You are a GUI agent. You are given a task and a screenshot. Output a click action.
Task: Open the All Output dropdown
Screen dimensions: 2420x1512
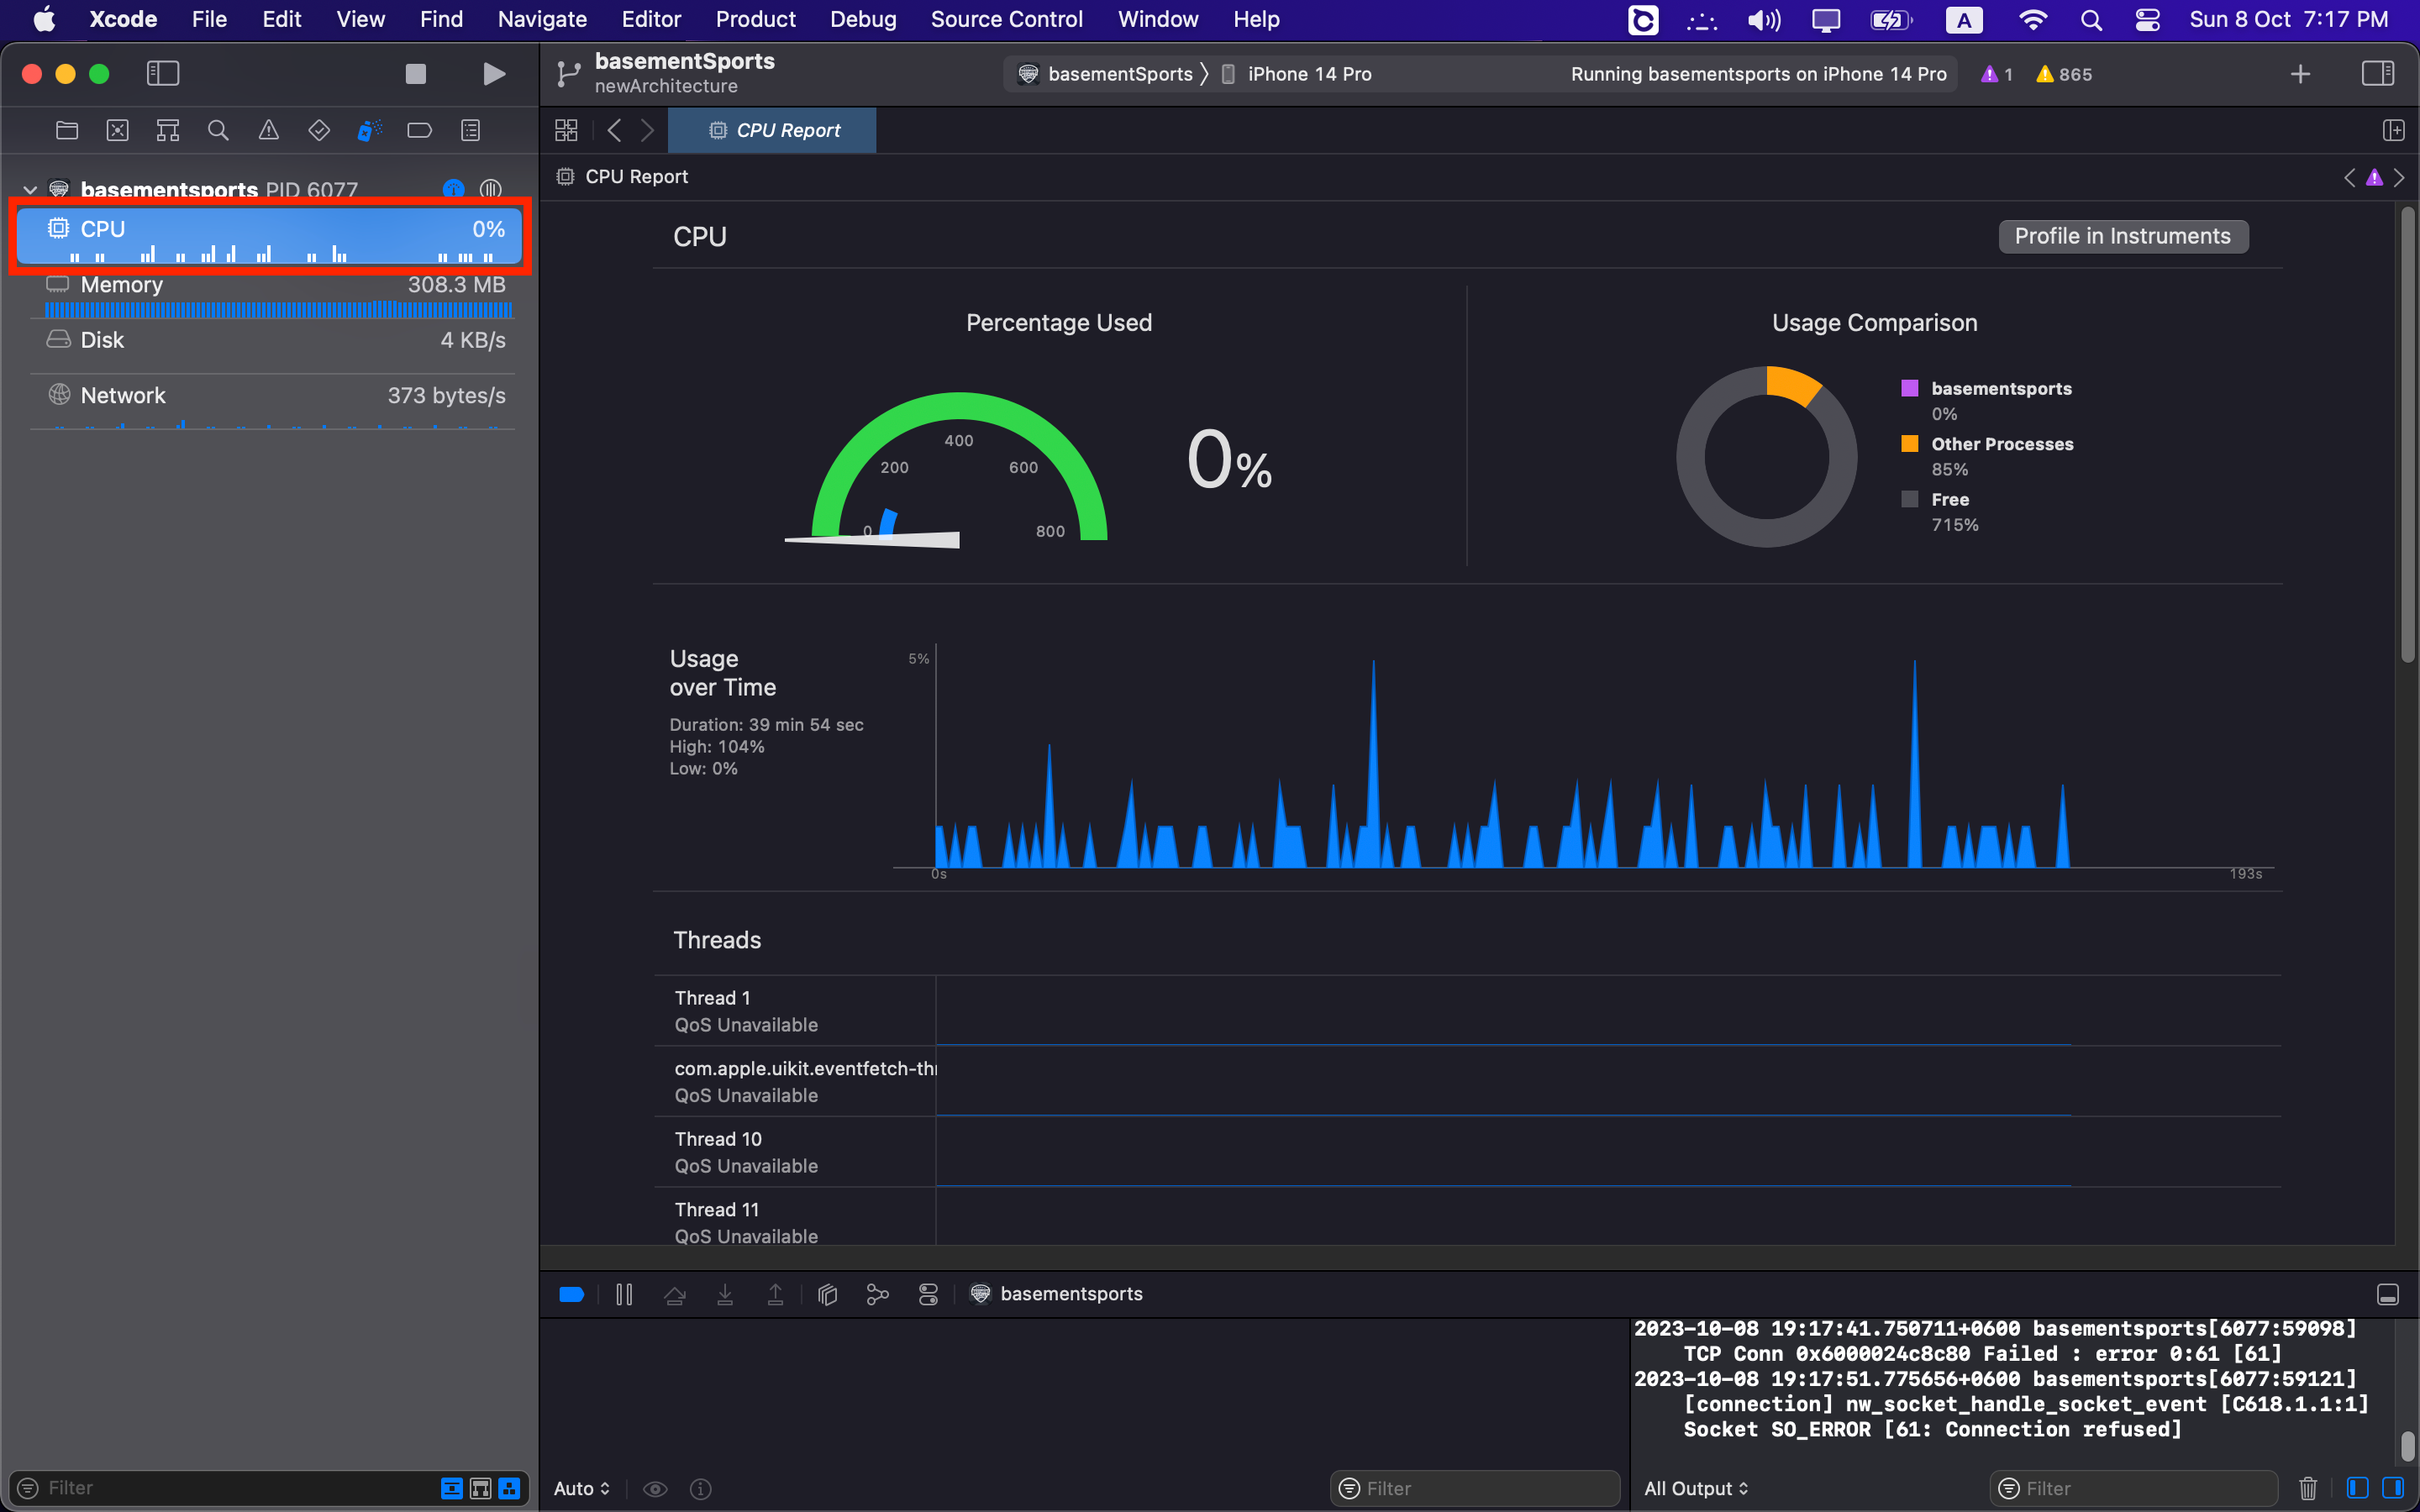point(1696,1488)
